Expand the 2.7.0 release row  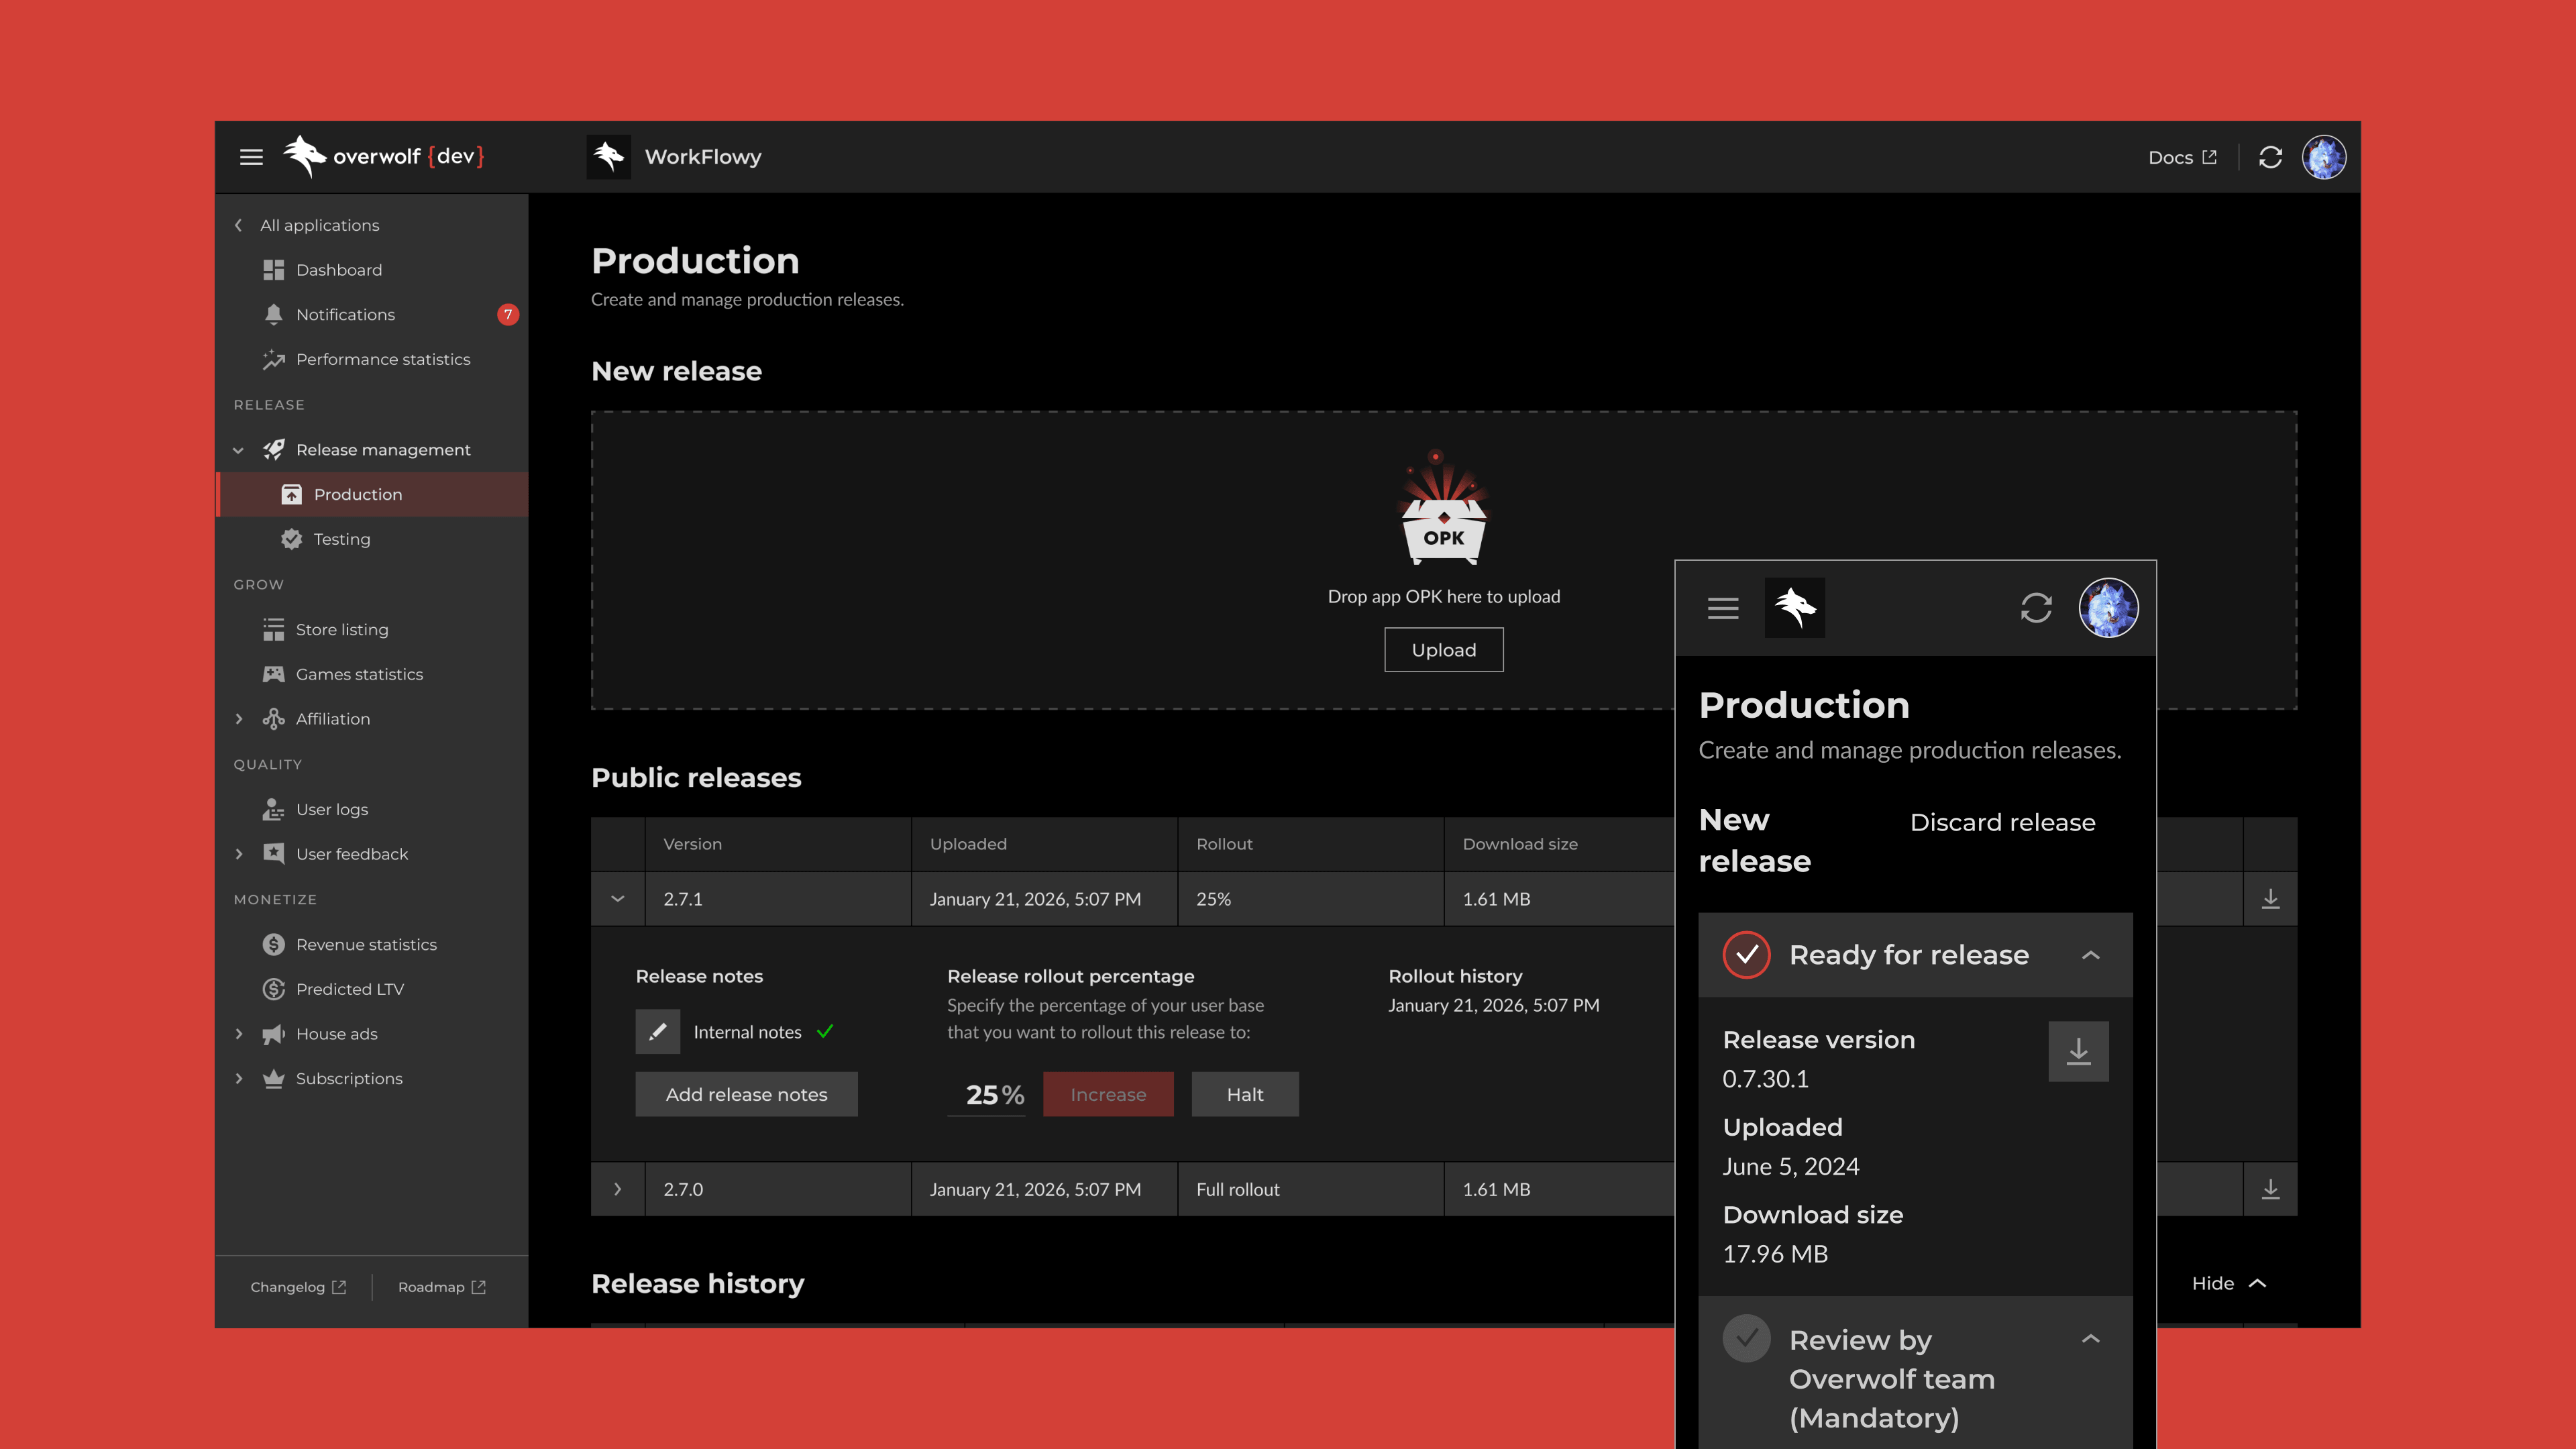pos(618,1189)
